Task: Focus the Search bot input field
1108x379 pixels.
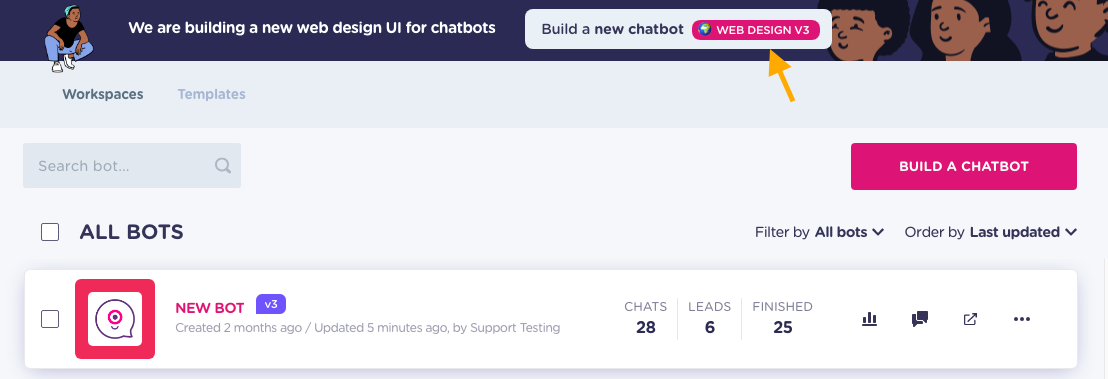Action: click(x=131, y=166)
